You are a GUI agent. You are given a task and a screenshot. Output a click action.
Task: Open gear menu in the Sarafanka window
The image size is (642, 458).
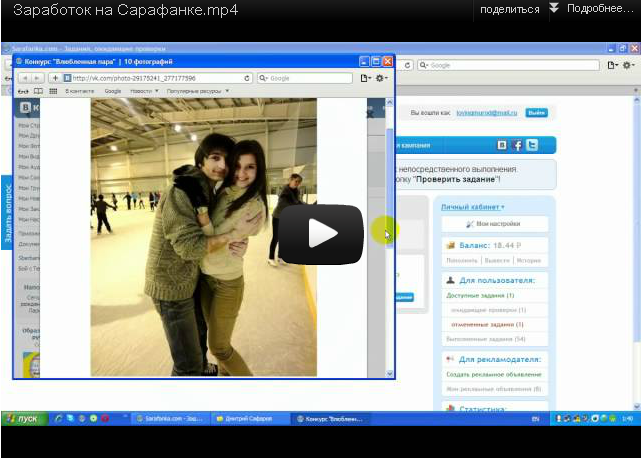[x=628, y=65]
